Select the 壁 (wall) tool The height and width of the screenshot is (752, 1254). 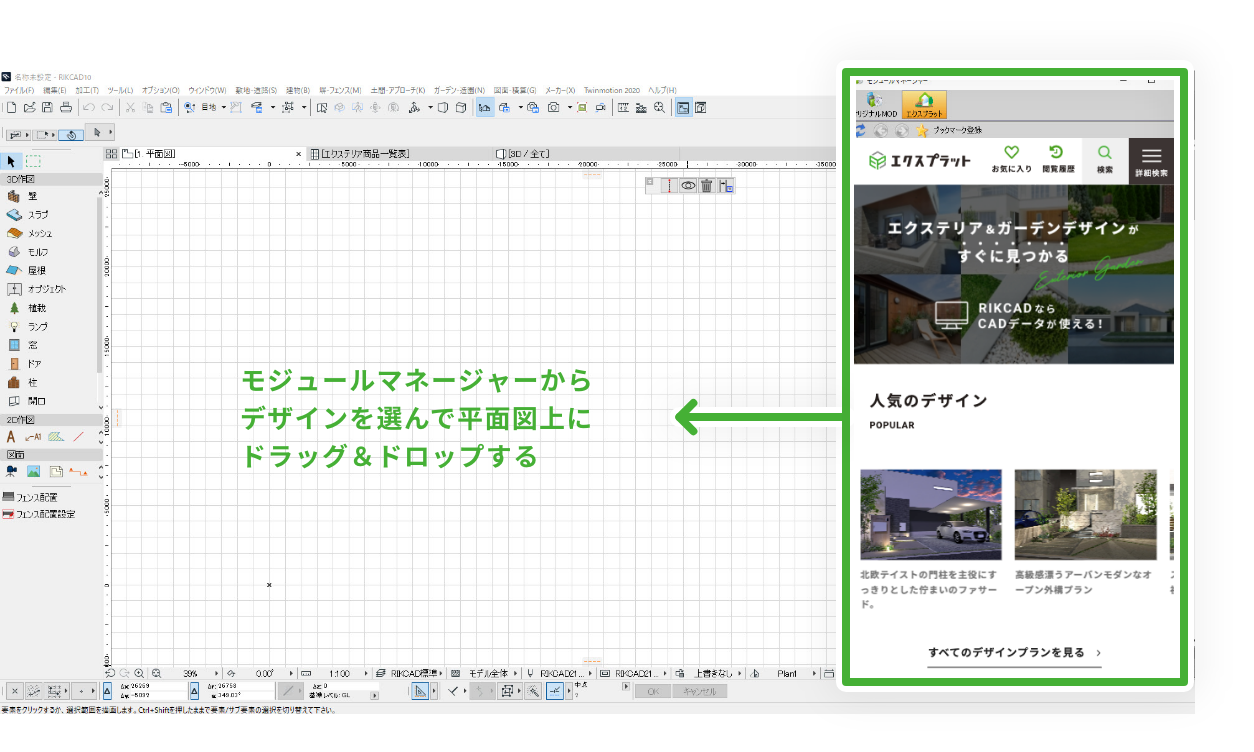pyautogui.click(x=30, y=196)
